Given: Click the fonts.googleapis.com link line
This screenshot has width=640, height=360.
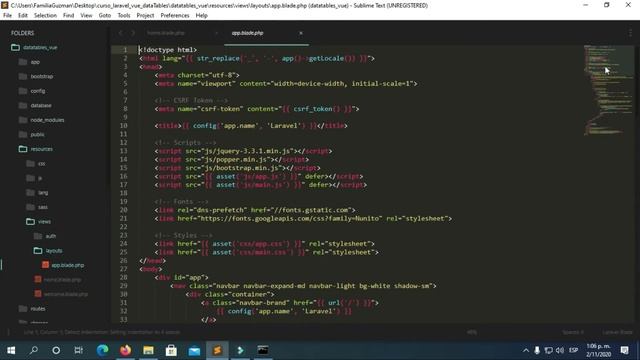Looking at the screenshot, I should (303, 218).
